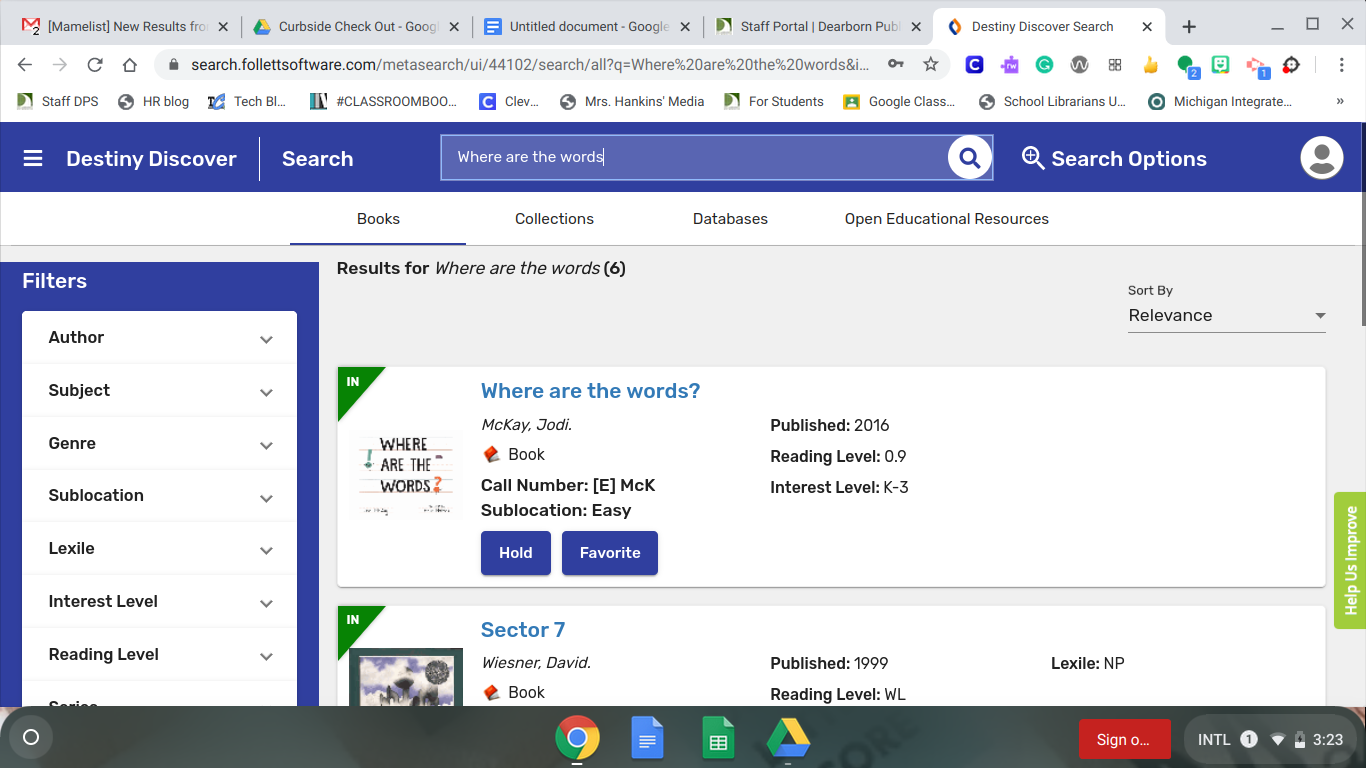Click the browser address bar URL
The width and height of the screenshot is (1366, 768).
pos(530,65)
